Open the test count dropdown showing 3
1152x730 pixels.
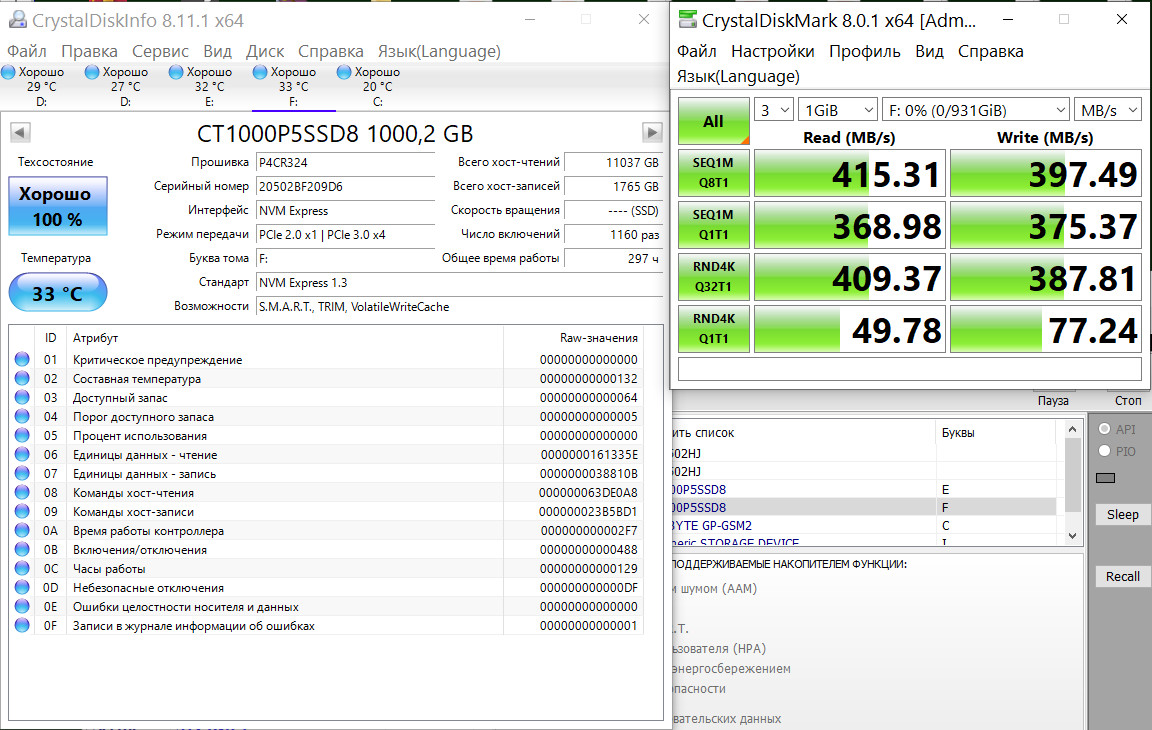point(774,110)
